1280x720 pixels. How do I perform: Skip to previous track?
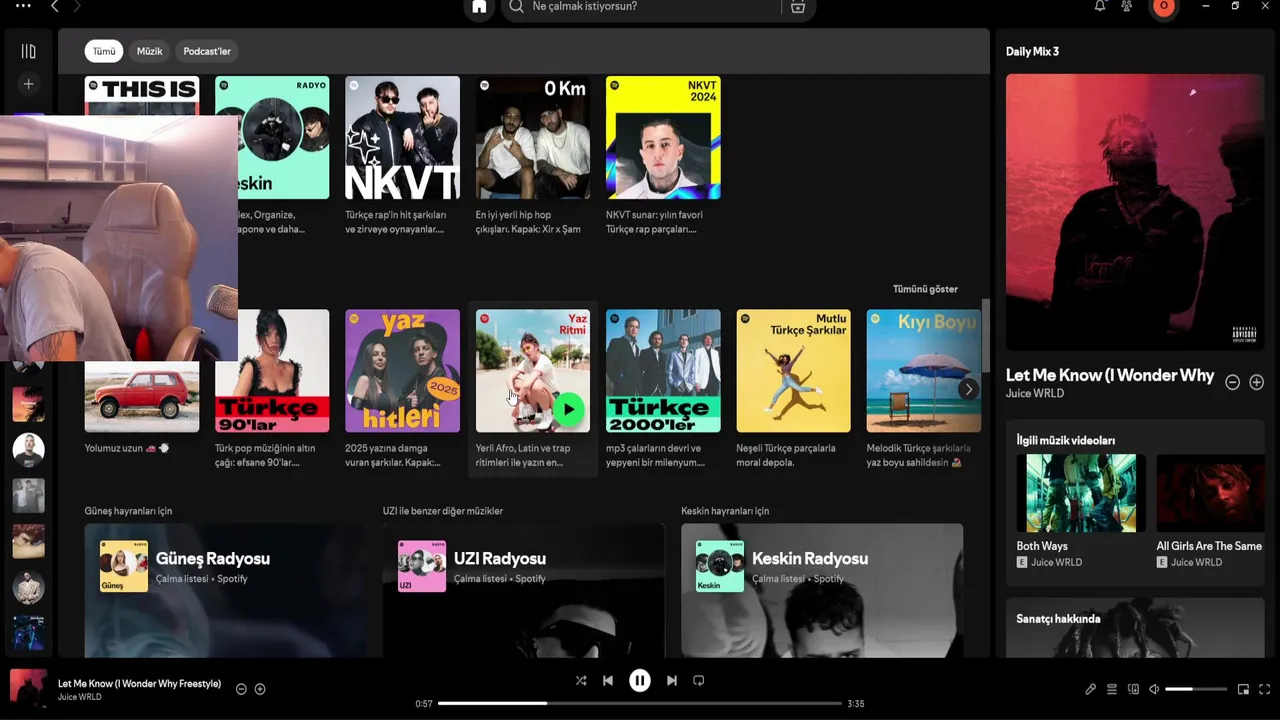pos(608,681)
